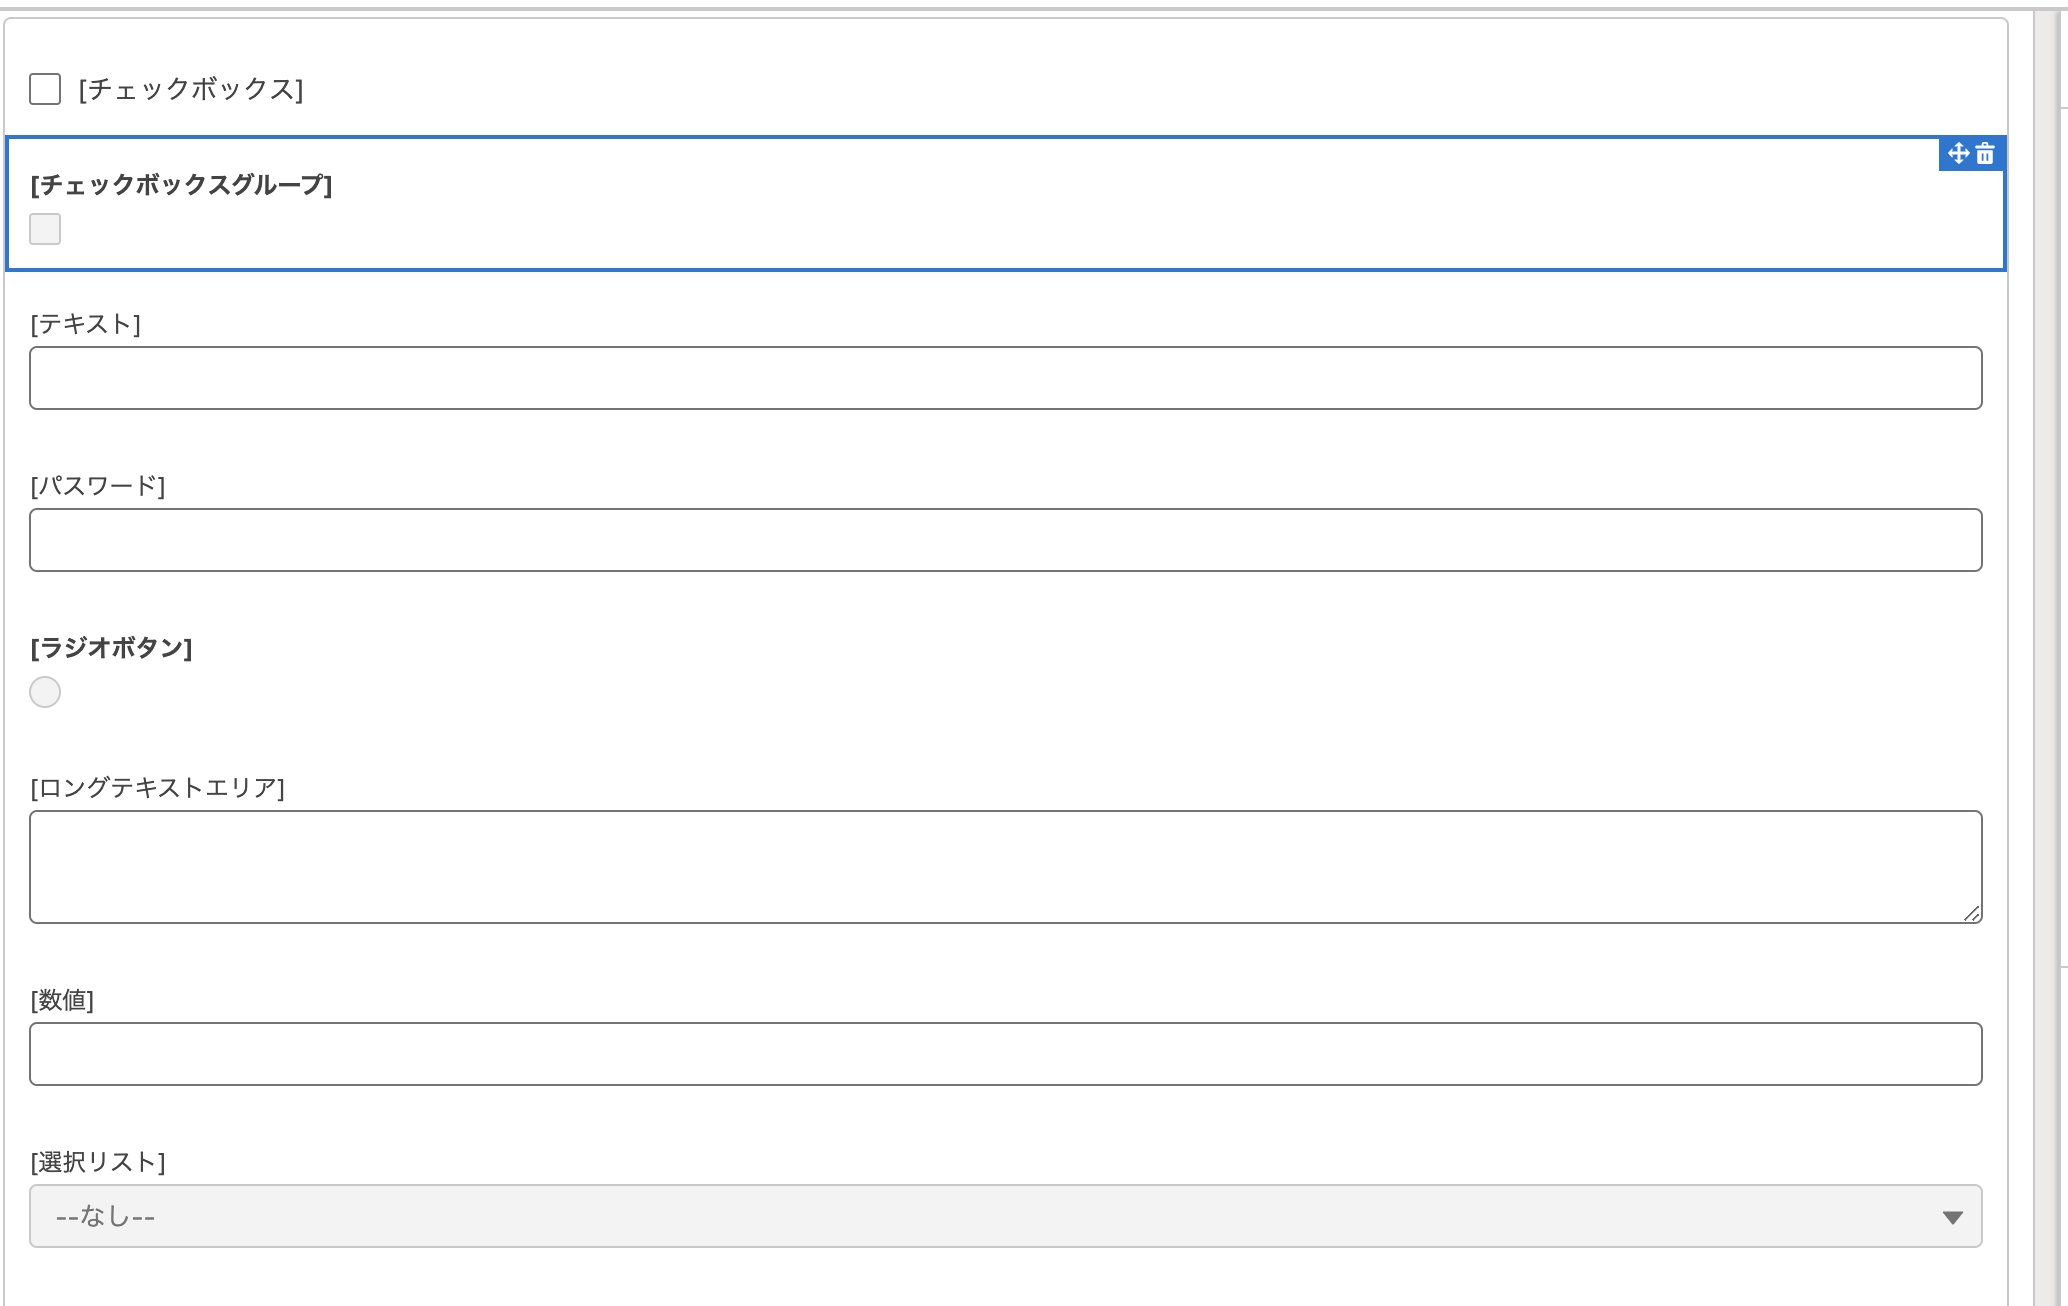Select the radio button under ラジオボタン
This screenshot has width=2068, height=1306.
[45, 692]
